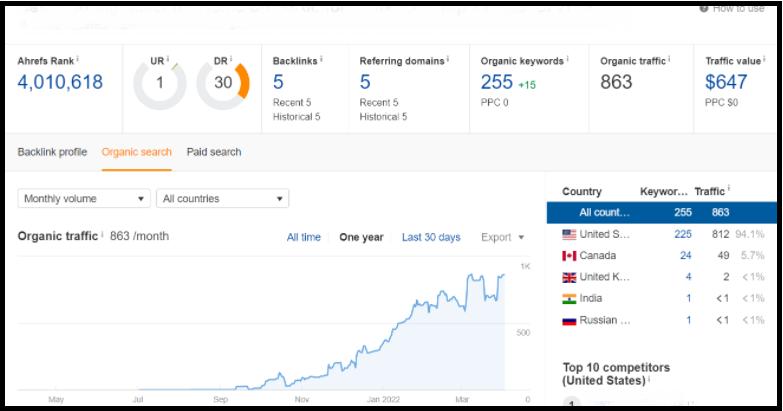Click United States keyword count 225
The image size is (783, 411).
[683, 234]
